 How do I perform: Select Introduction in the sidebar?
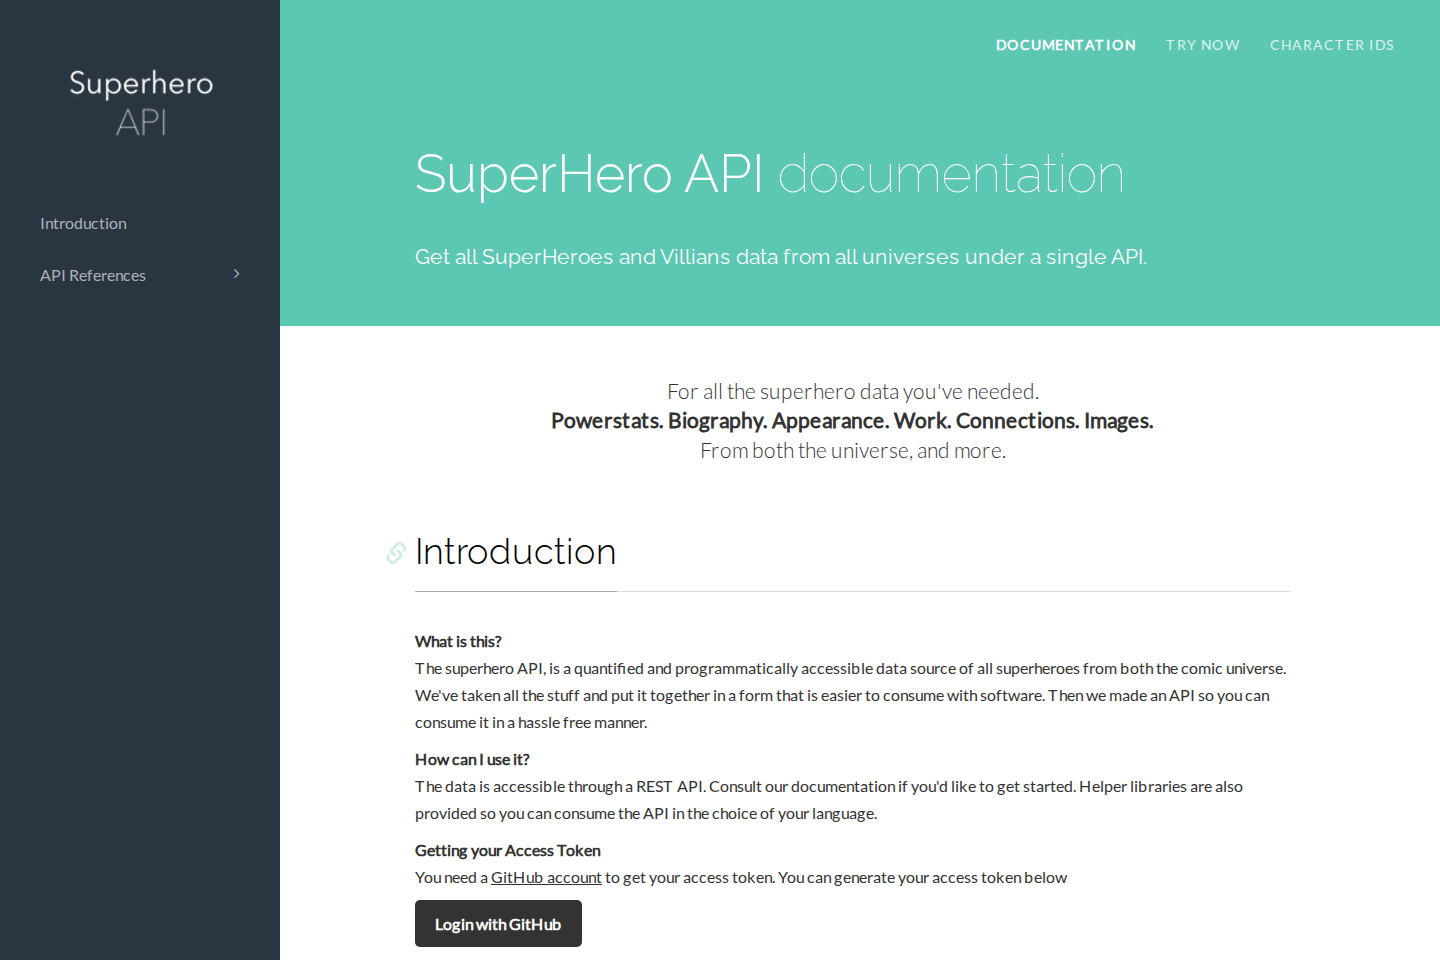tap(83, 223)
